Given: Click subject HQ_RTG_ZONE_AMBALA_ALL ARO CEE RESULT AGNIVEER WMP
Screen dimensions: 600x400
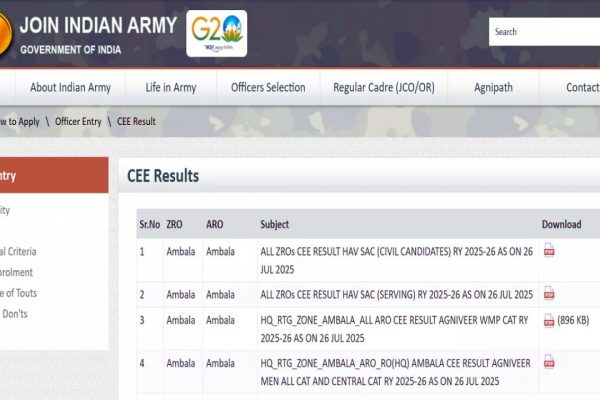Looking at the screenshot, I should point(394,329).
